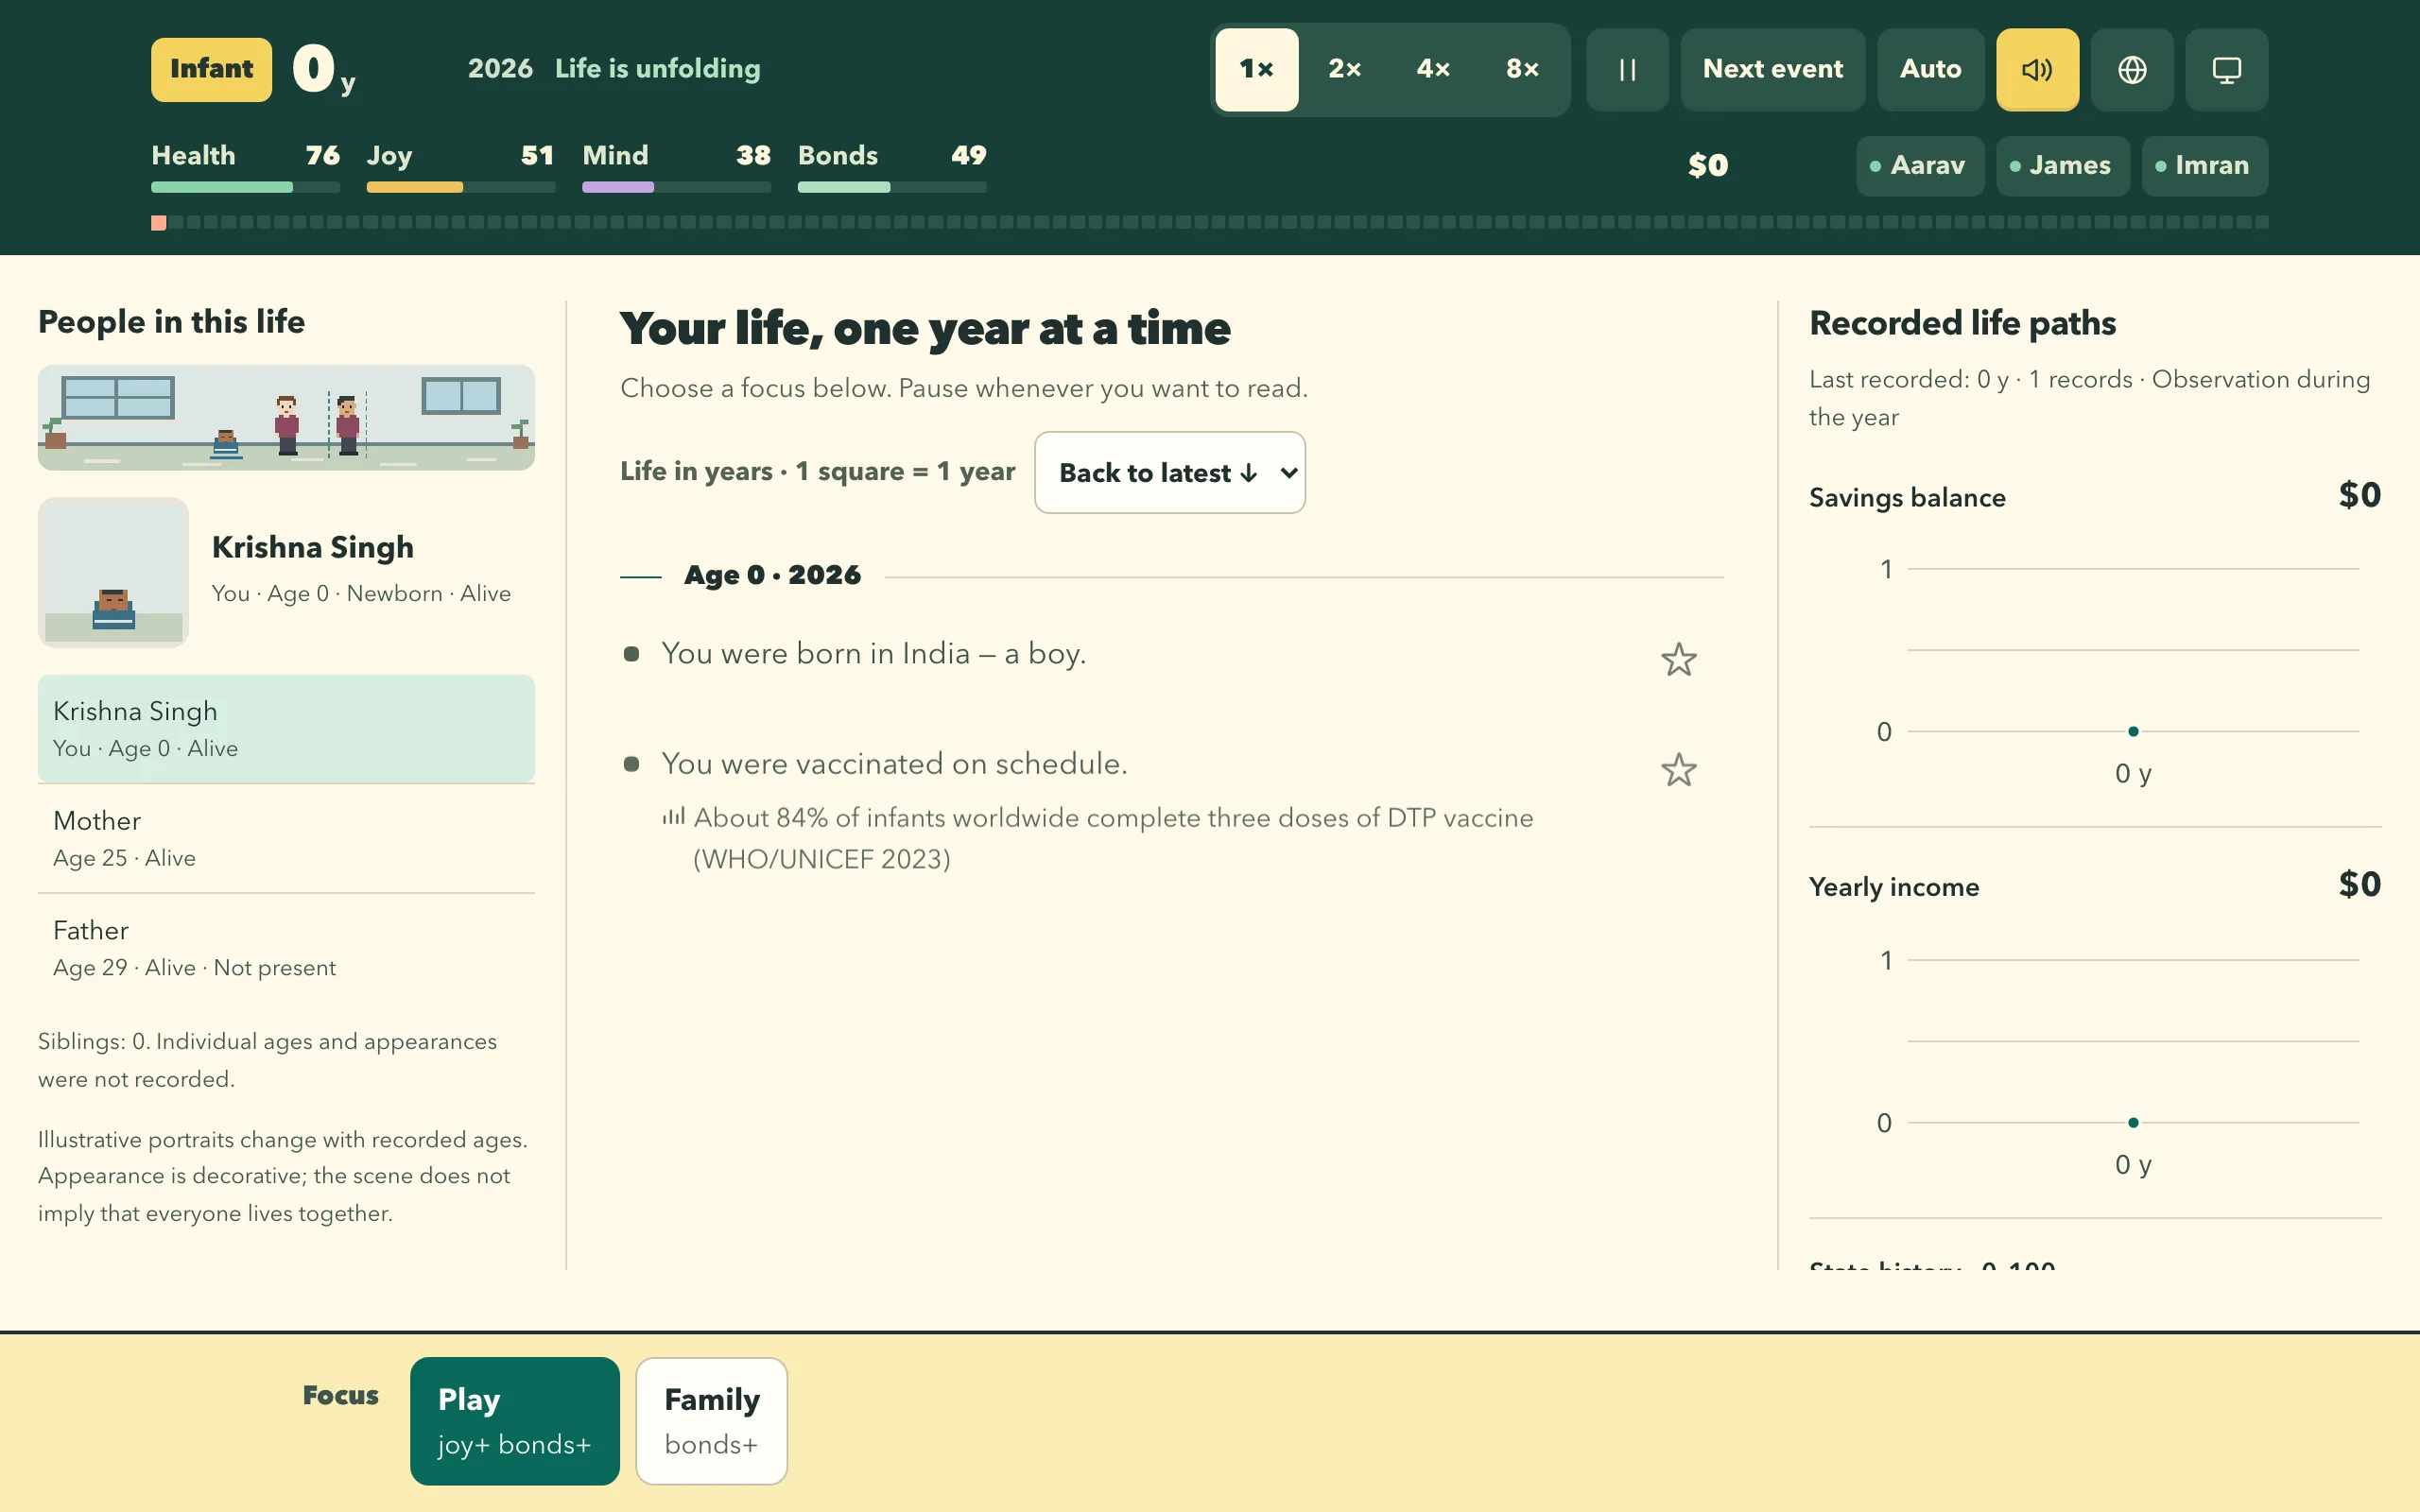Click "Life is unfolding" status text
The width and height of the screenshot is (2420, 1512).
point(657,69)
